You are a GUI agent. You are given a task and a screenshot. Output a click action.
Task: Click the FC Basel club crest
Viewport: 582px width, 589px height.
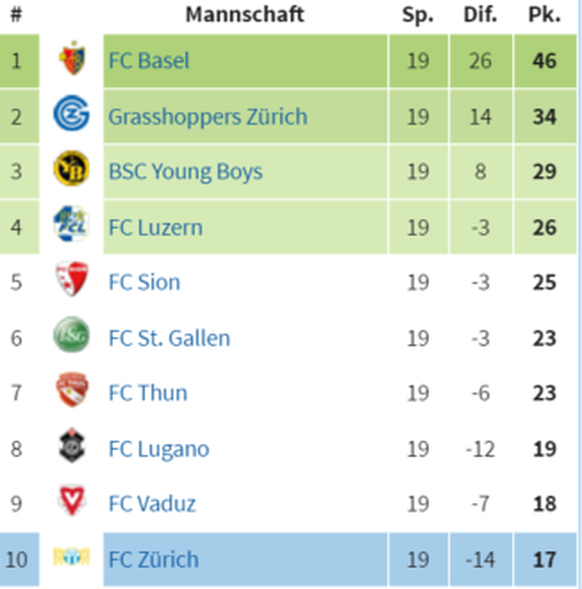pos(72,58)
